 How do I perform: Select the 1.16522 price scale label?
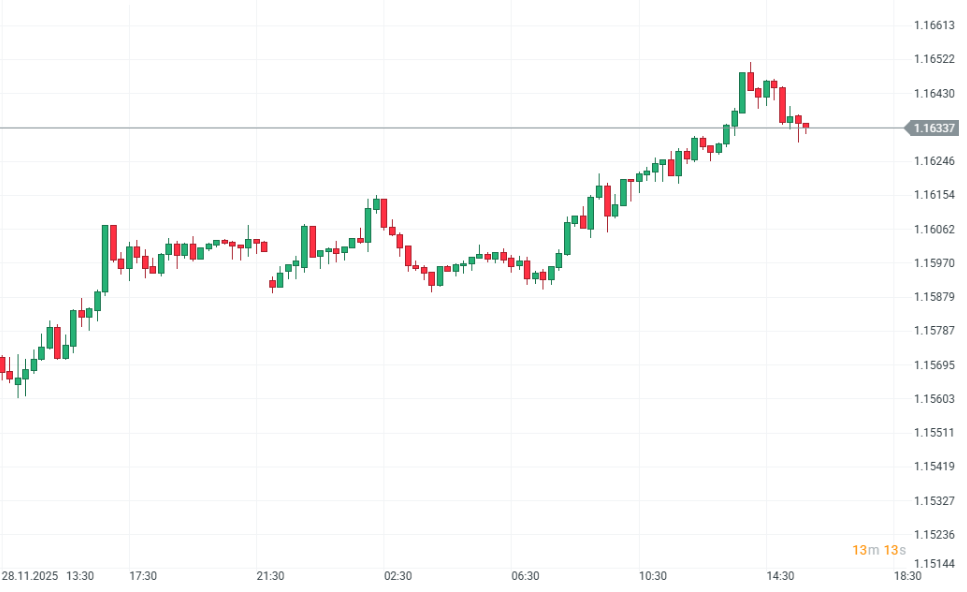(x=934, y=59)
